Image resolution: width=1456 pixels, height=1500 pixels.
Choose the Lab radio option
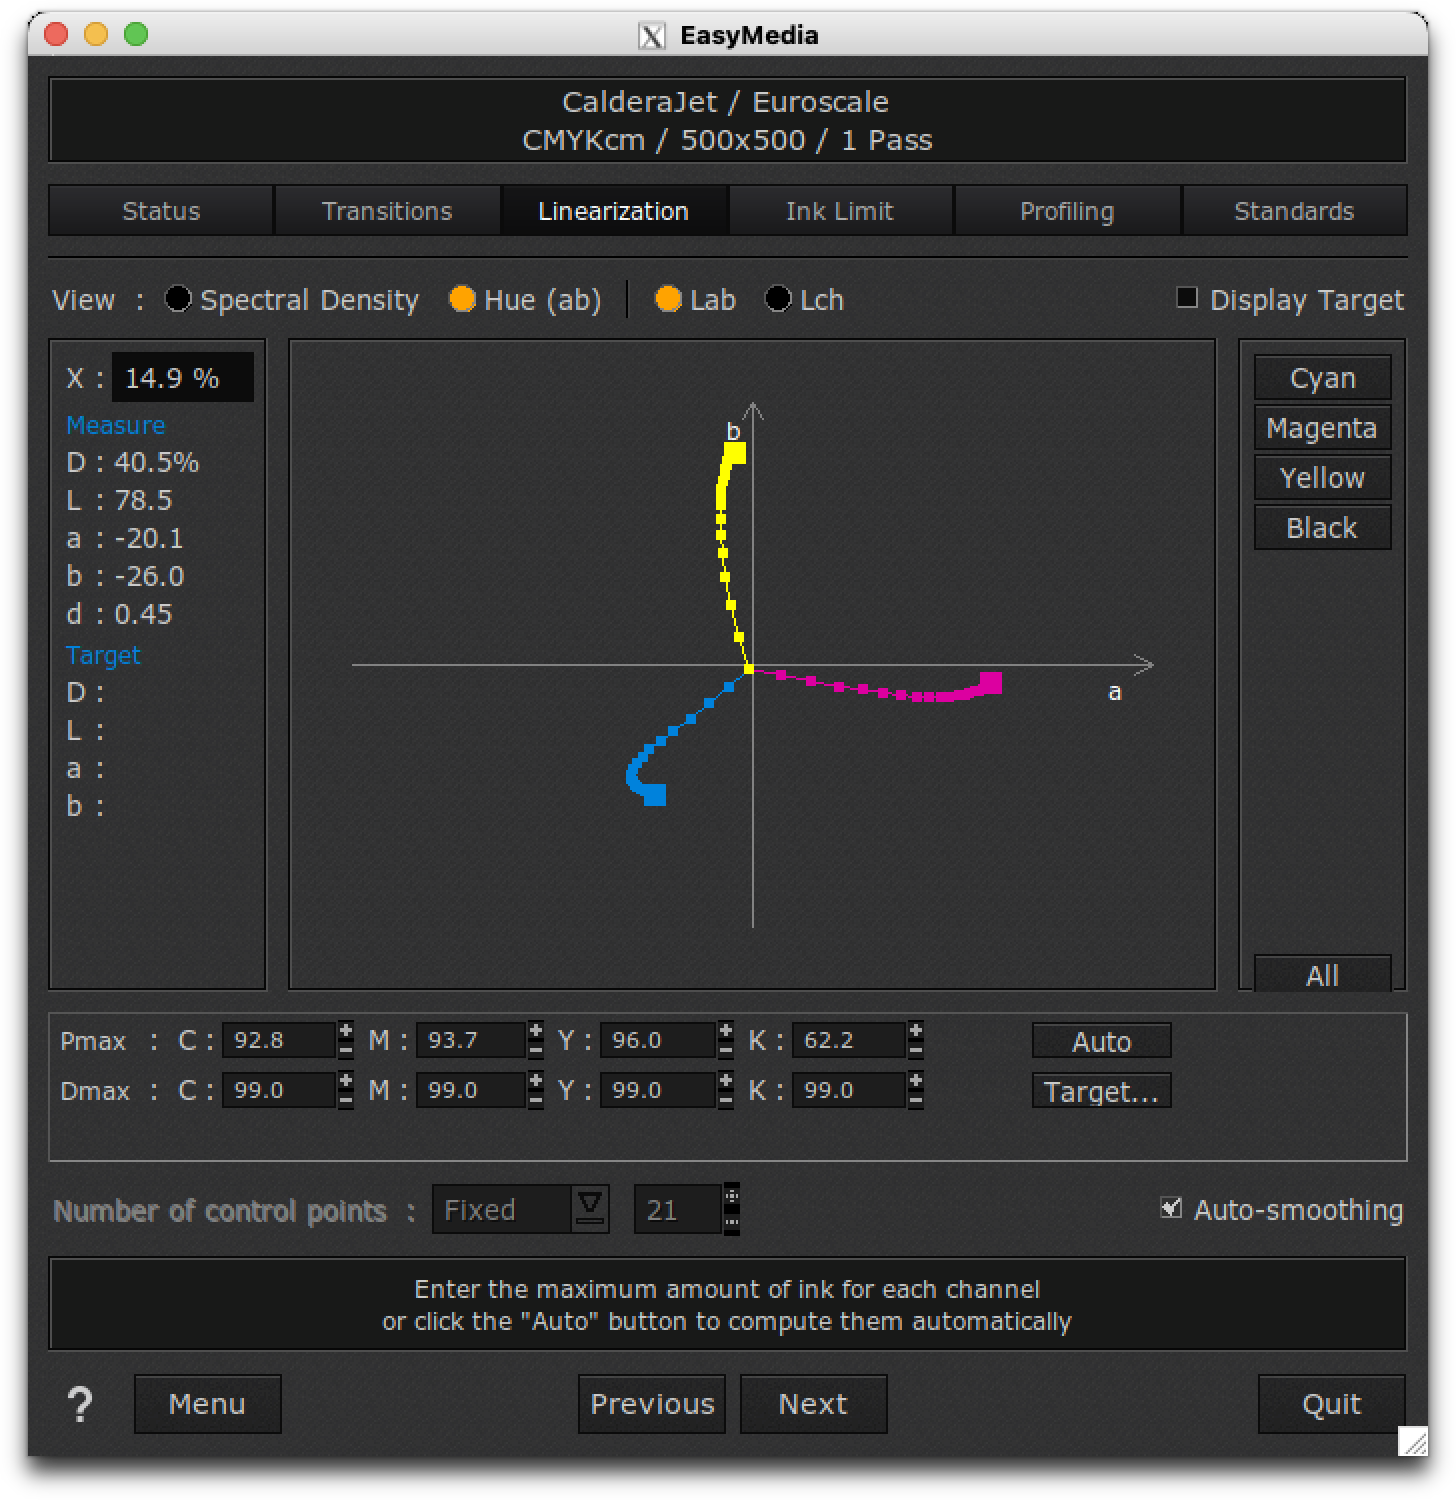pos(668,299)
